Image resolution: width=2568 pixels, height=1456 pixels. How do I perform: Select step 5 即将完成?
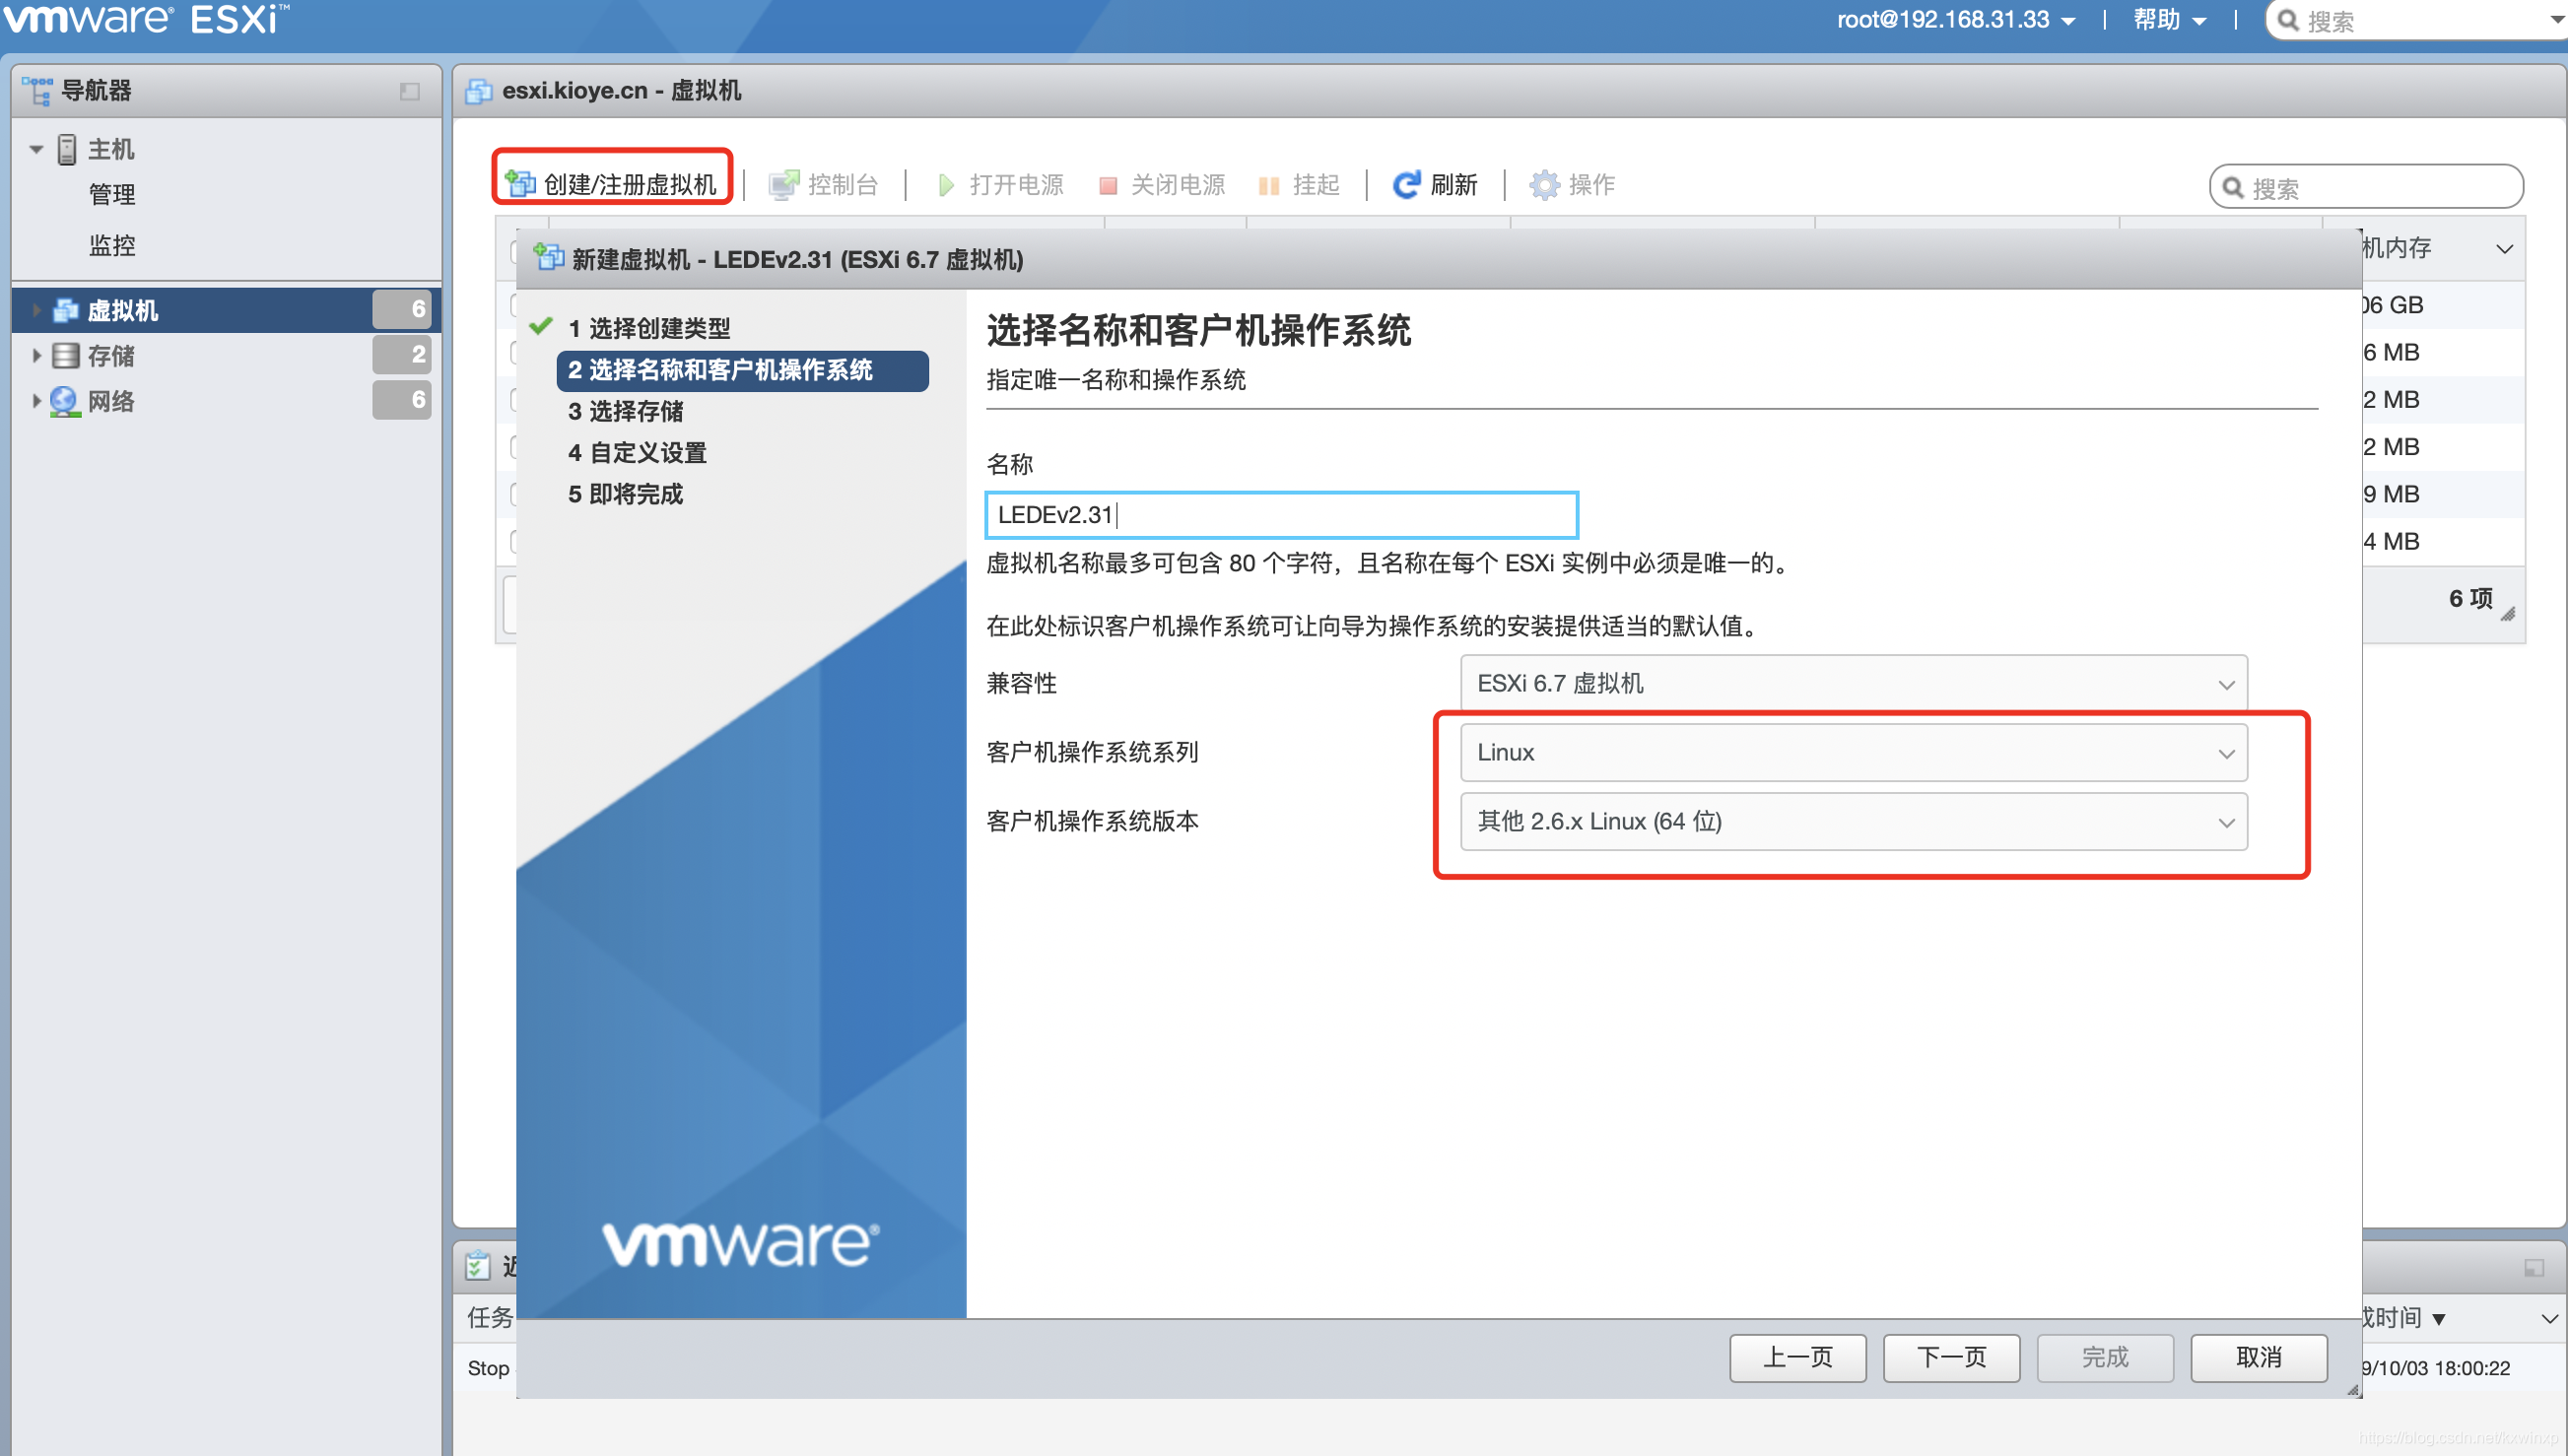point(625,494)
